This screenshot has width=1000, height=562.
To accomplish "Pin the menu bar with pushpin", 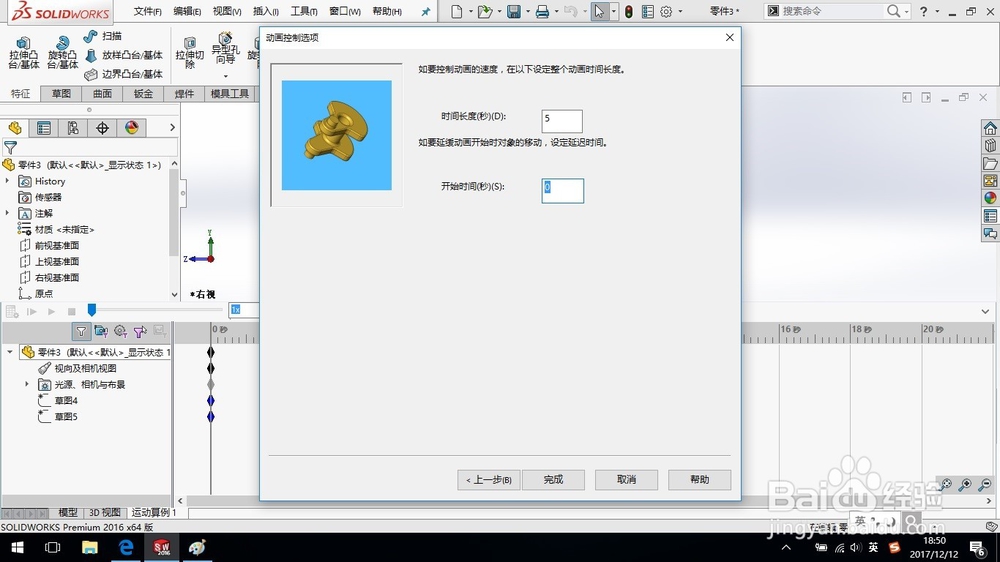I will 425,11.
